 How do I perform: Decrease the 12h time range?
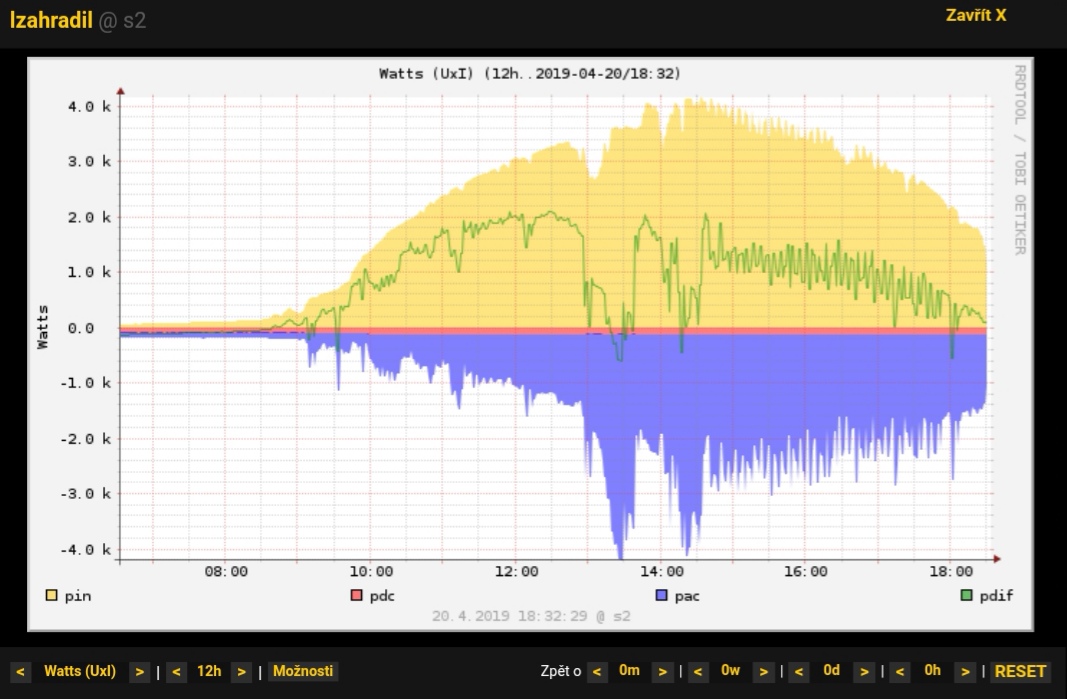[175, 671]
